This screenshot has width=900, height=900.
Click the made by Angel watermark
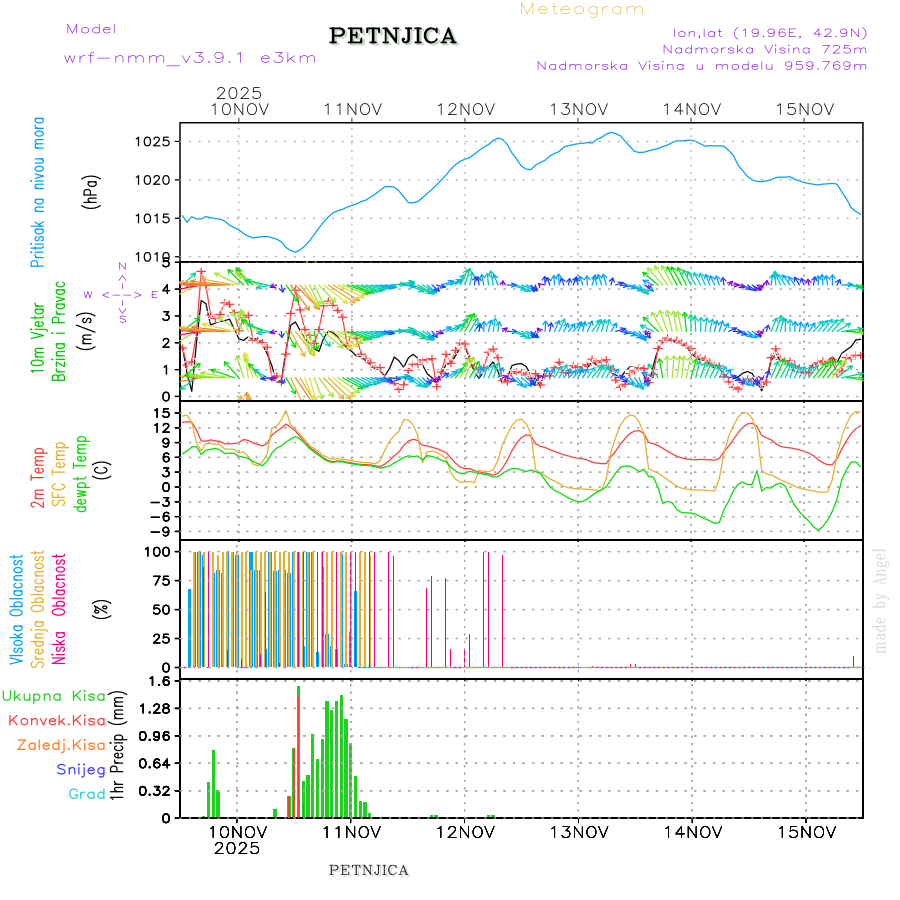tap(880, 600)
